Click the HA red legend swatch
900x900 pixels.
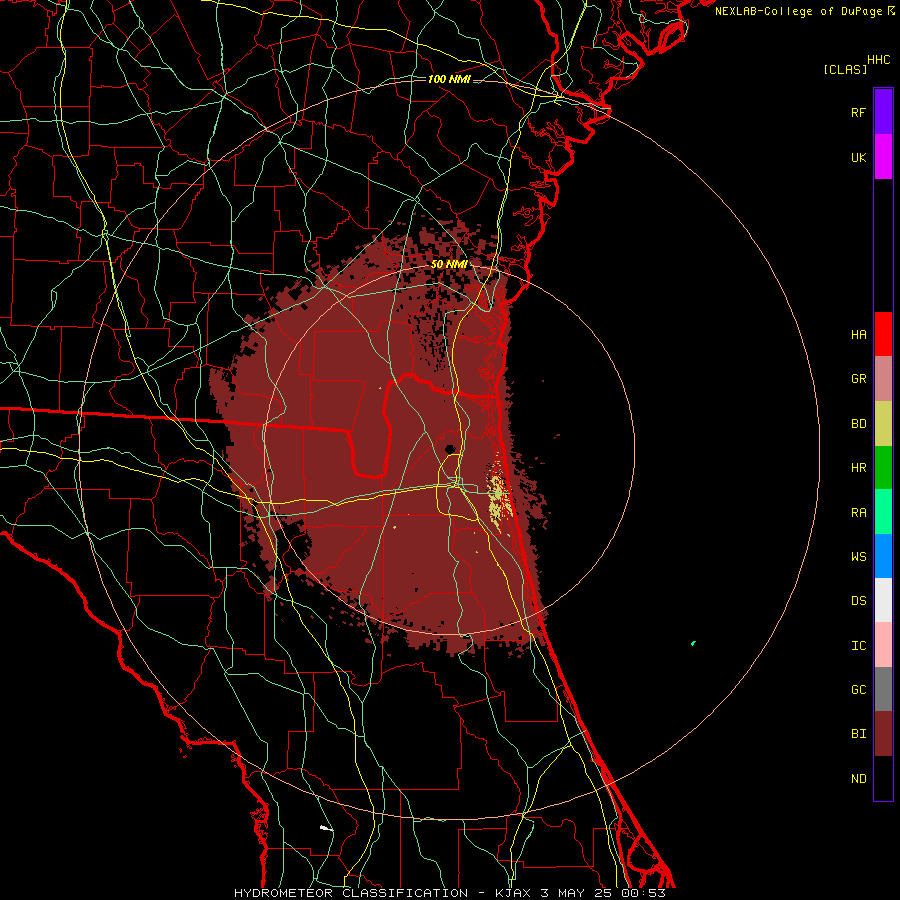click(x=883, y=334)
